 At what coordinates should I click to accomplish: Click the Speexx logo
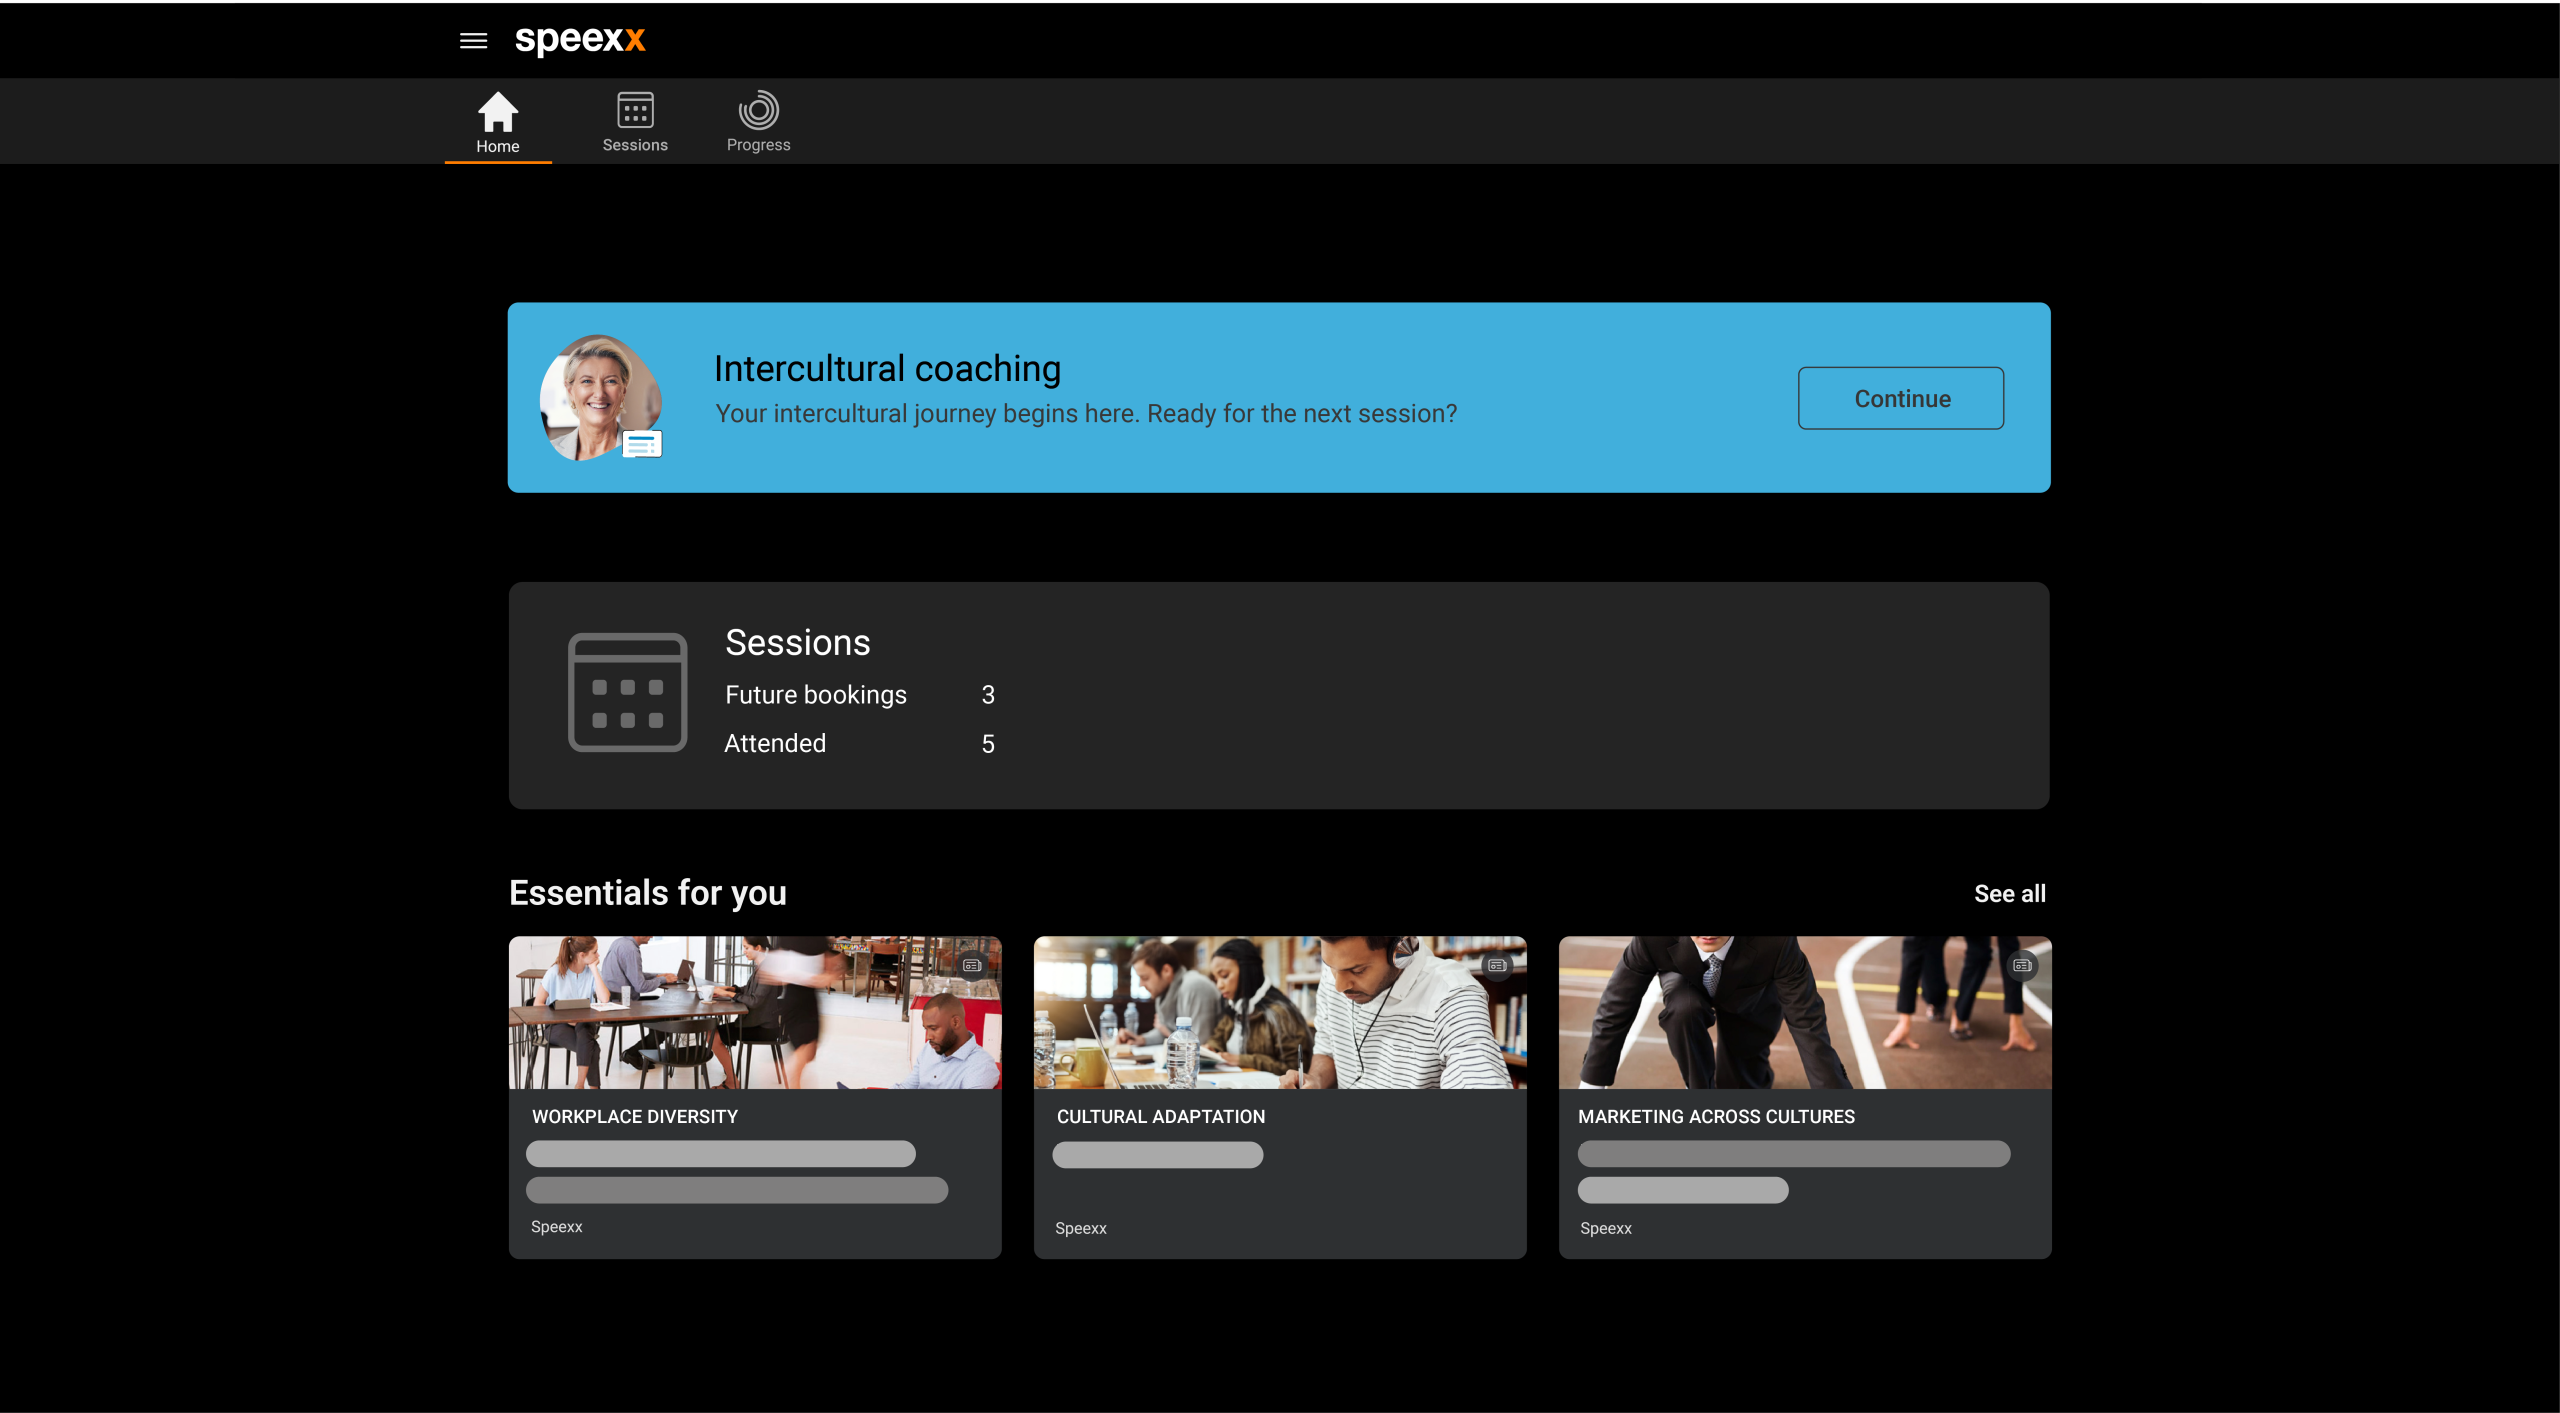(x=580, y=40)
